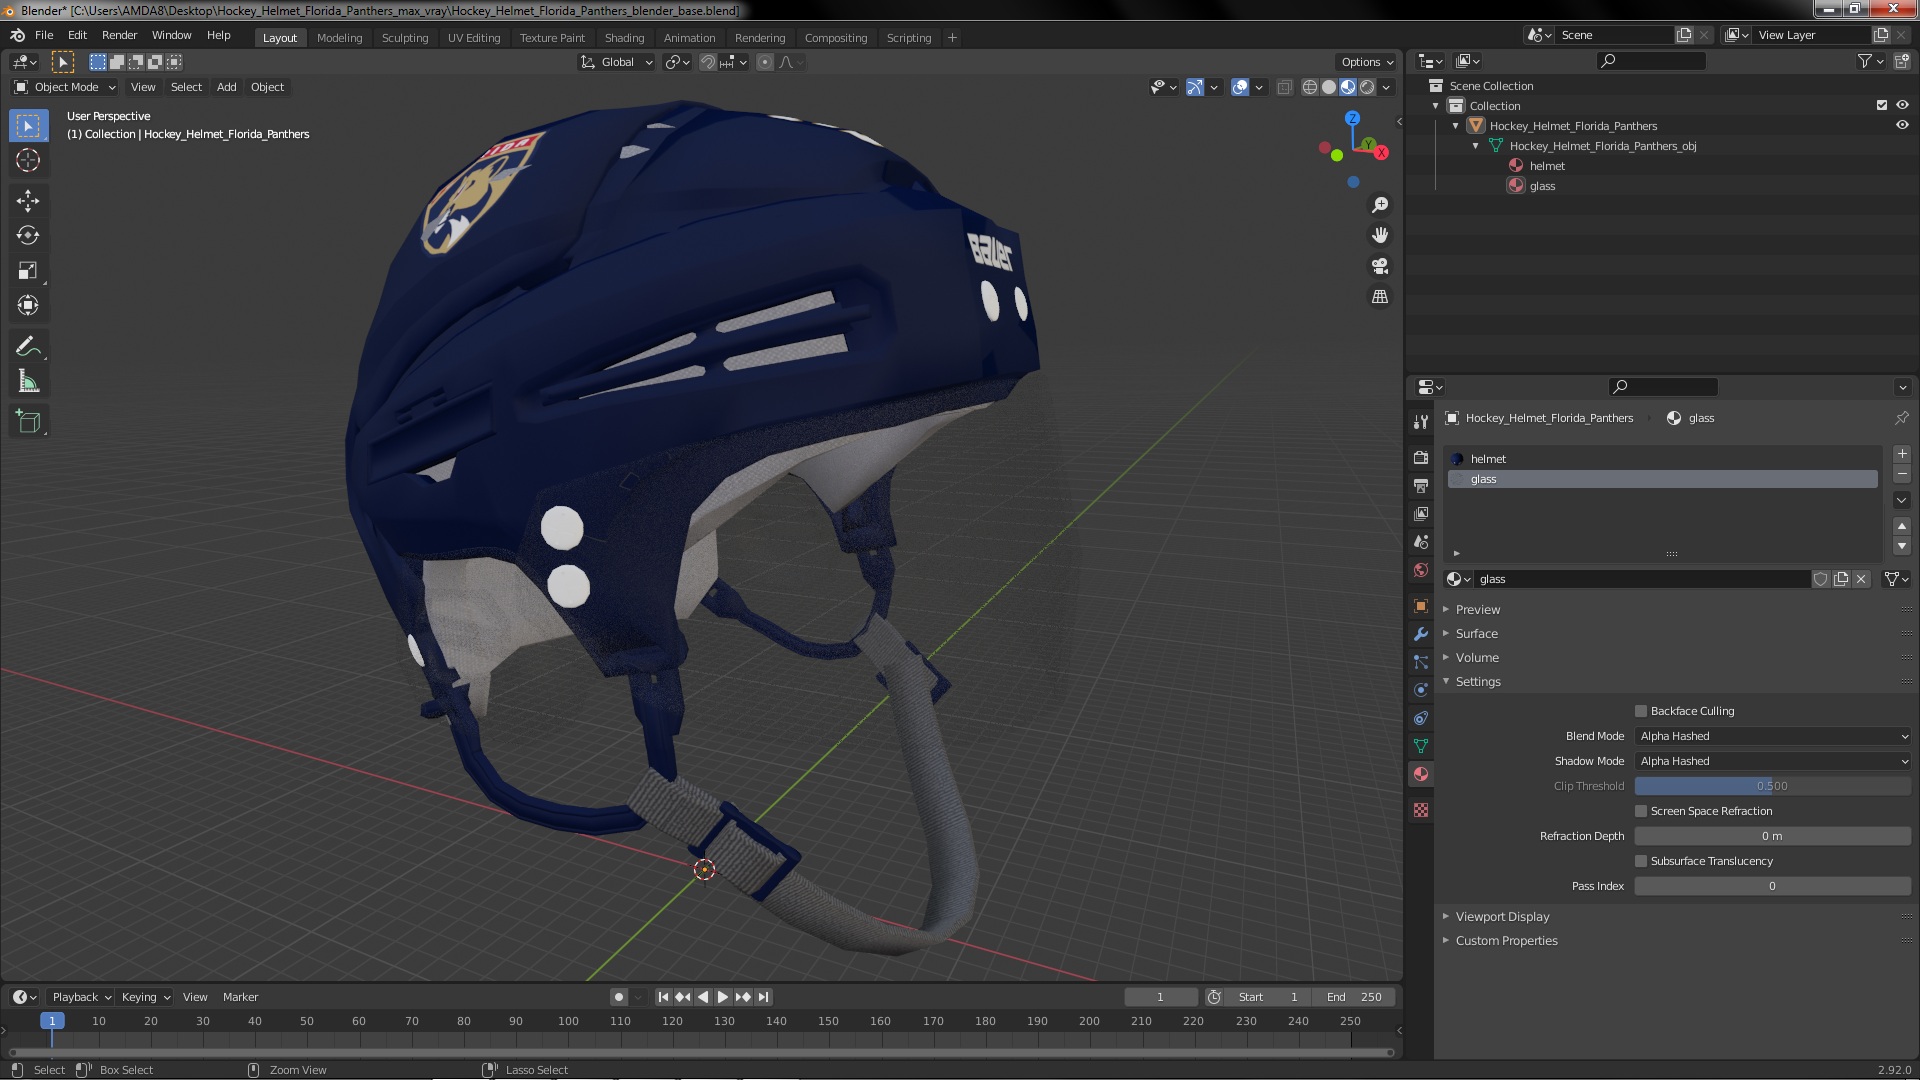Screen dimensions: 1920x1080
Task: Switch to the Shading workspace tab
Action: click(624, 38)
